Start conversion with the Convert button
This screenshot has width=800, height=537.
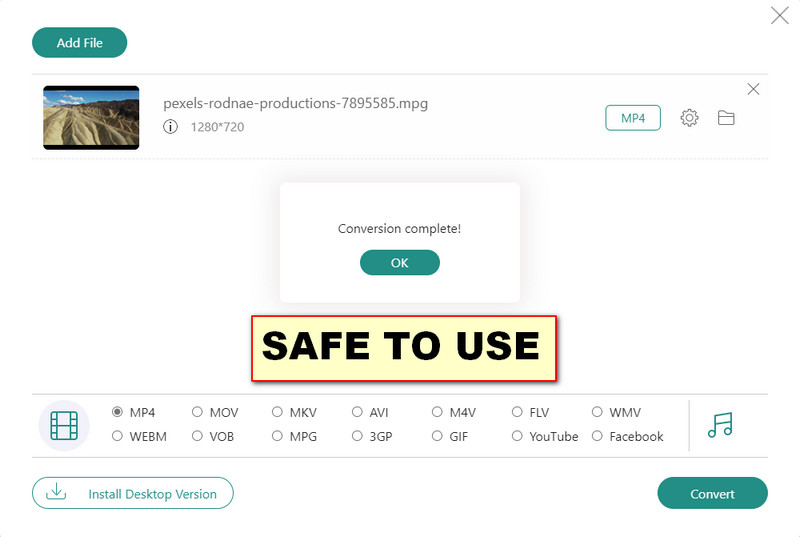point(712,493)
